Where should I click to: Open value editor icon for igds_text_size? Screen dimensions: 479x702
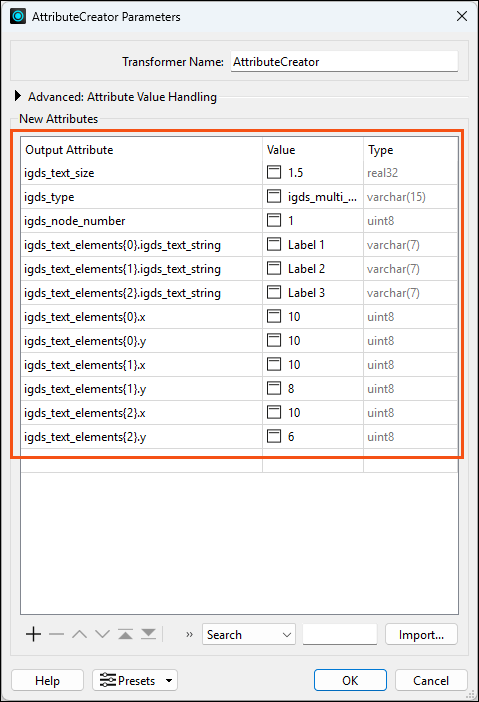point(274,172)
